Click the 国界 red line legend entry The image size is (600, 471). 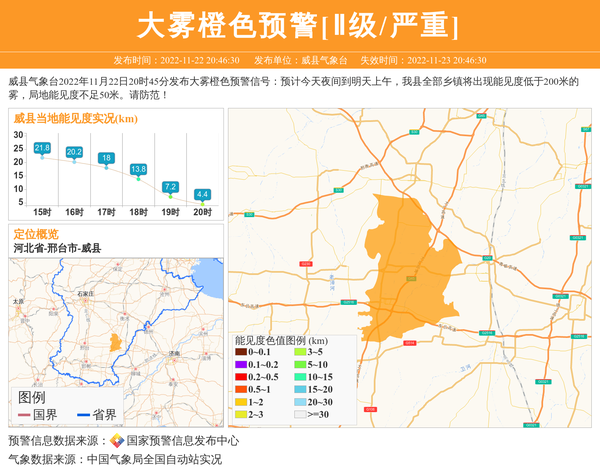36,415
